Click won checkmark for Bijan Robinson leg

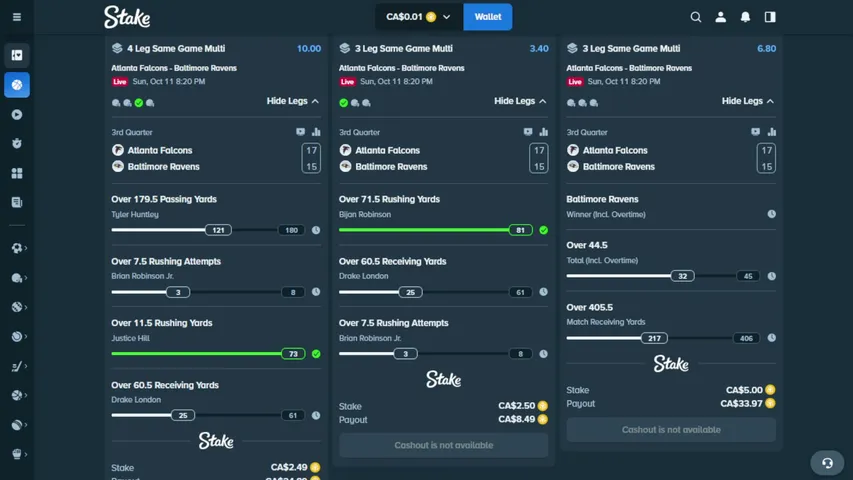pos(543,230)
